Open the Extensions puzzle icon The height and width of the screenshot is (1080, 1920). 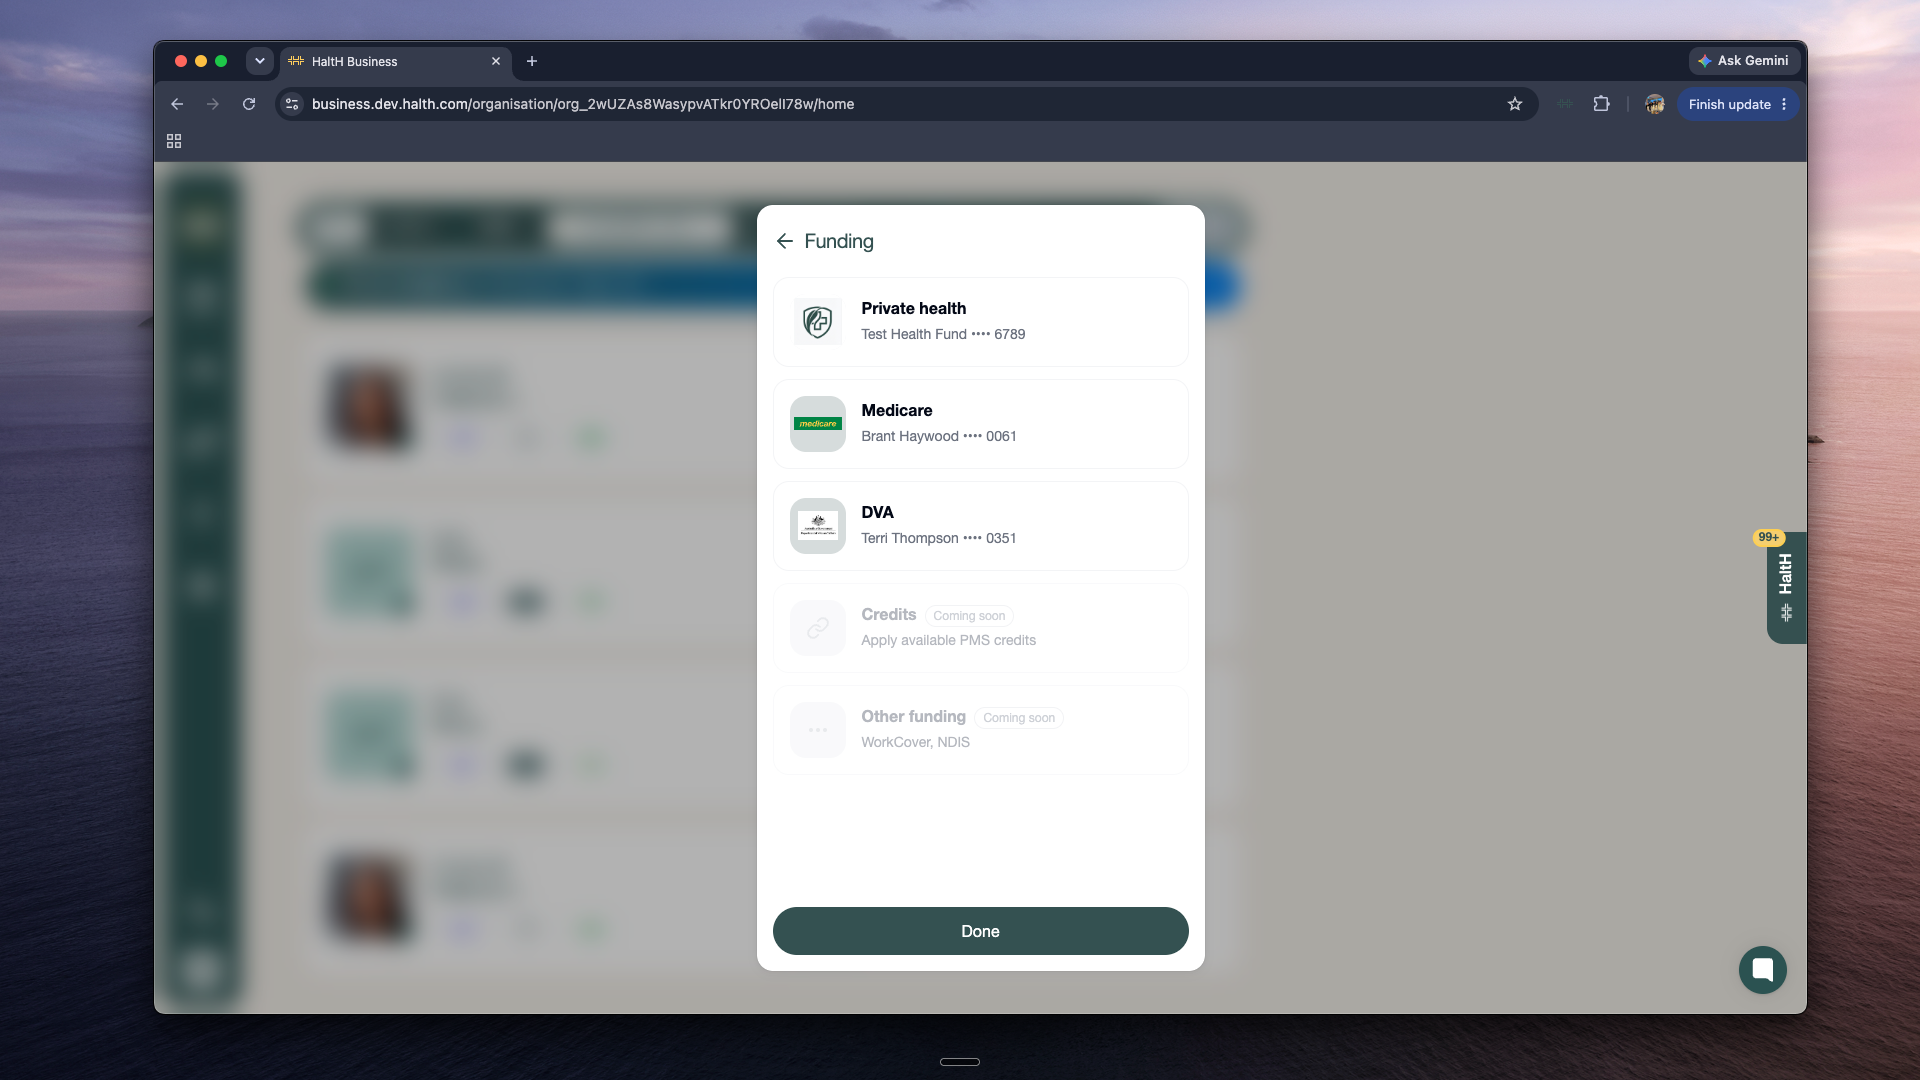[1601, 104]
